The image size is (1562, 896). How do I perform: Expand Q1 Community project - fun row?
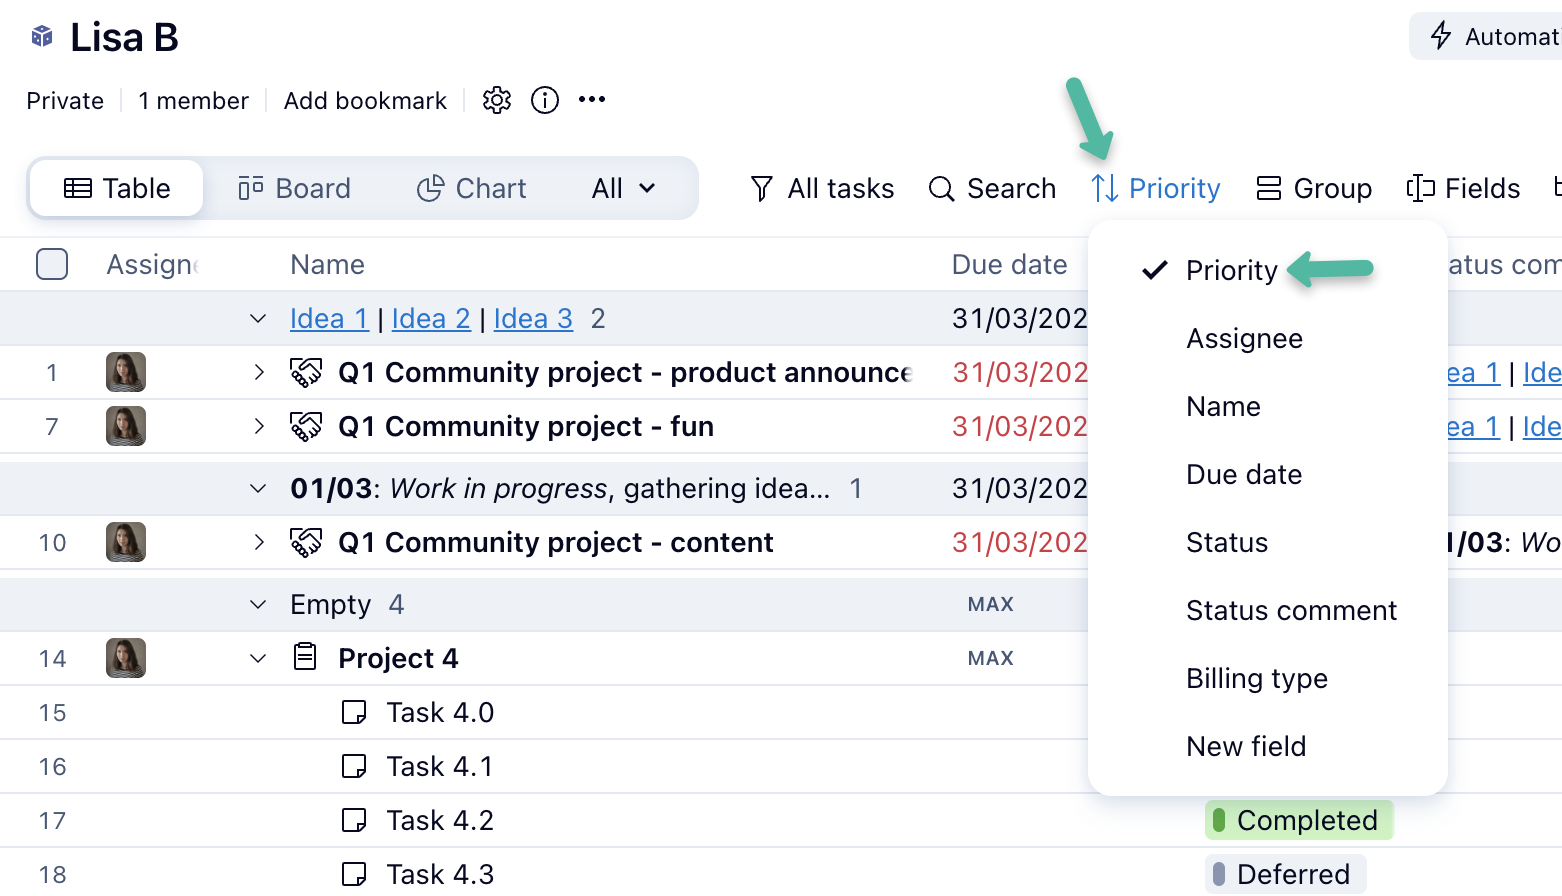point(259,427)
